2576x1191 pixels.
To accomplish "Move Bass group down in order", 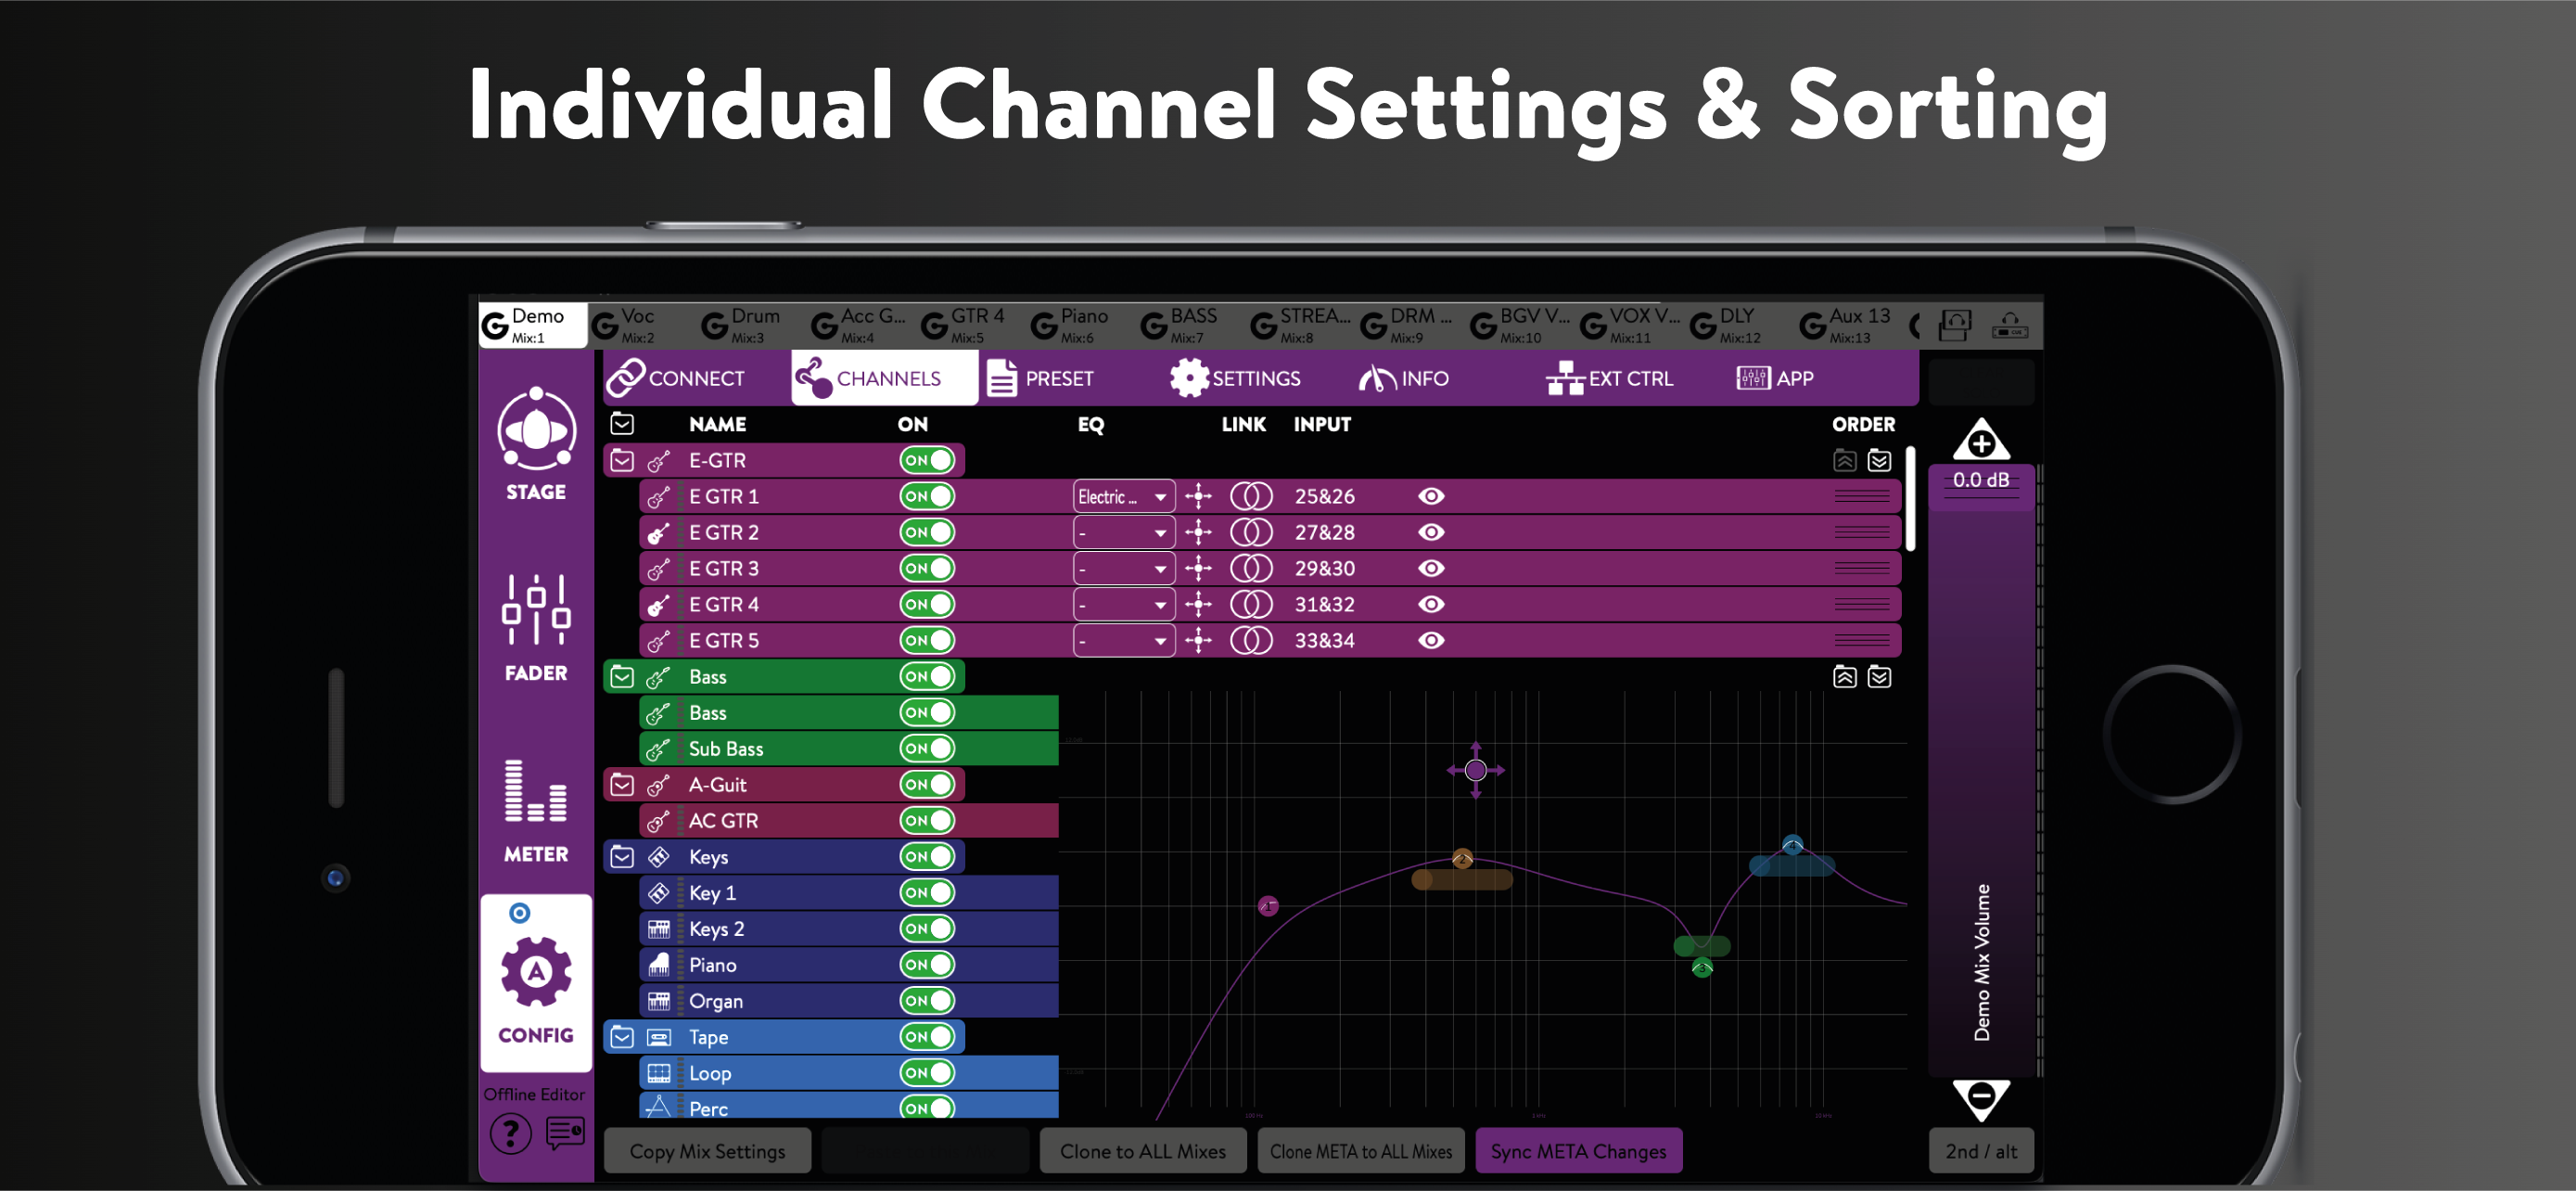I will [x=1879, y=677].
